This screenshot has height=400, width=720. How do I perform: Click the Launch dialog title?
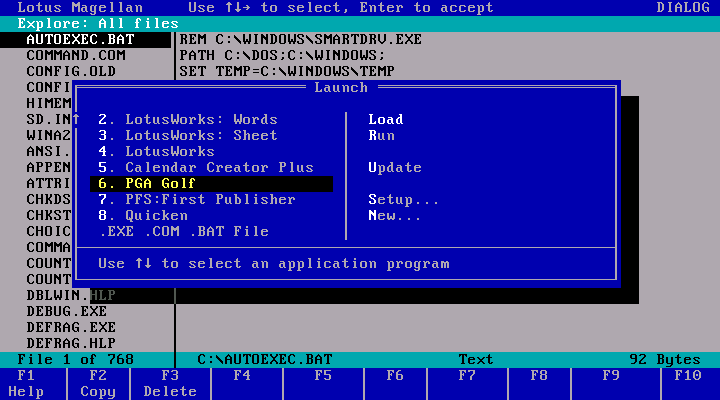pyautogui.click(x=341, y=88)
